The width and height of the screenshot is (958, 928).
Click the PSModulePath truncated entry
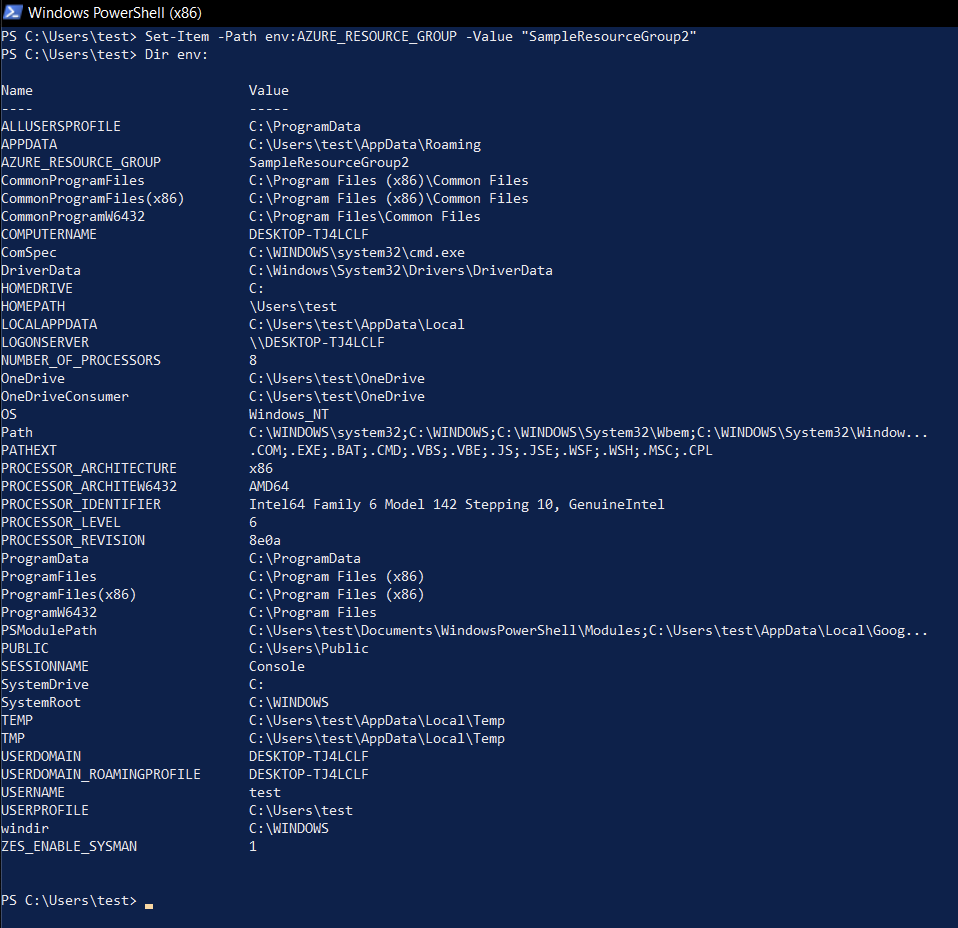tap(48, 630)
